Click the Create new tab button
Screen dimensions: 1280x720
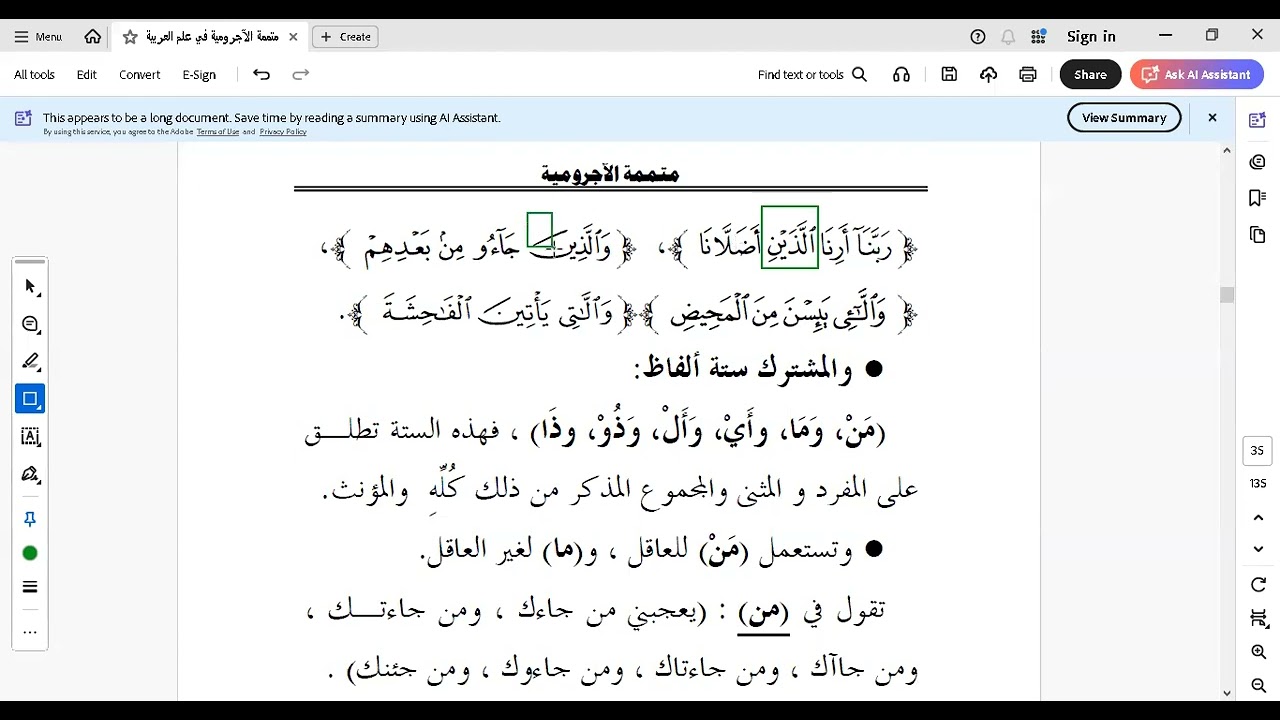[345, 36]
